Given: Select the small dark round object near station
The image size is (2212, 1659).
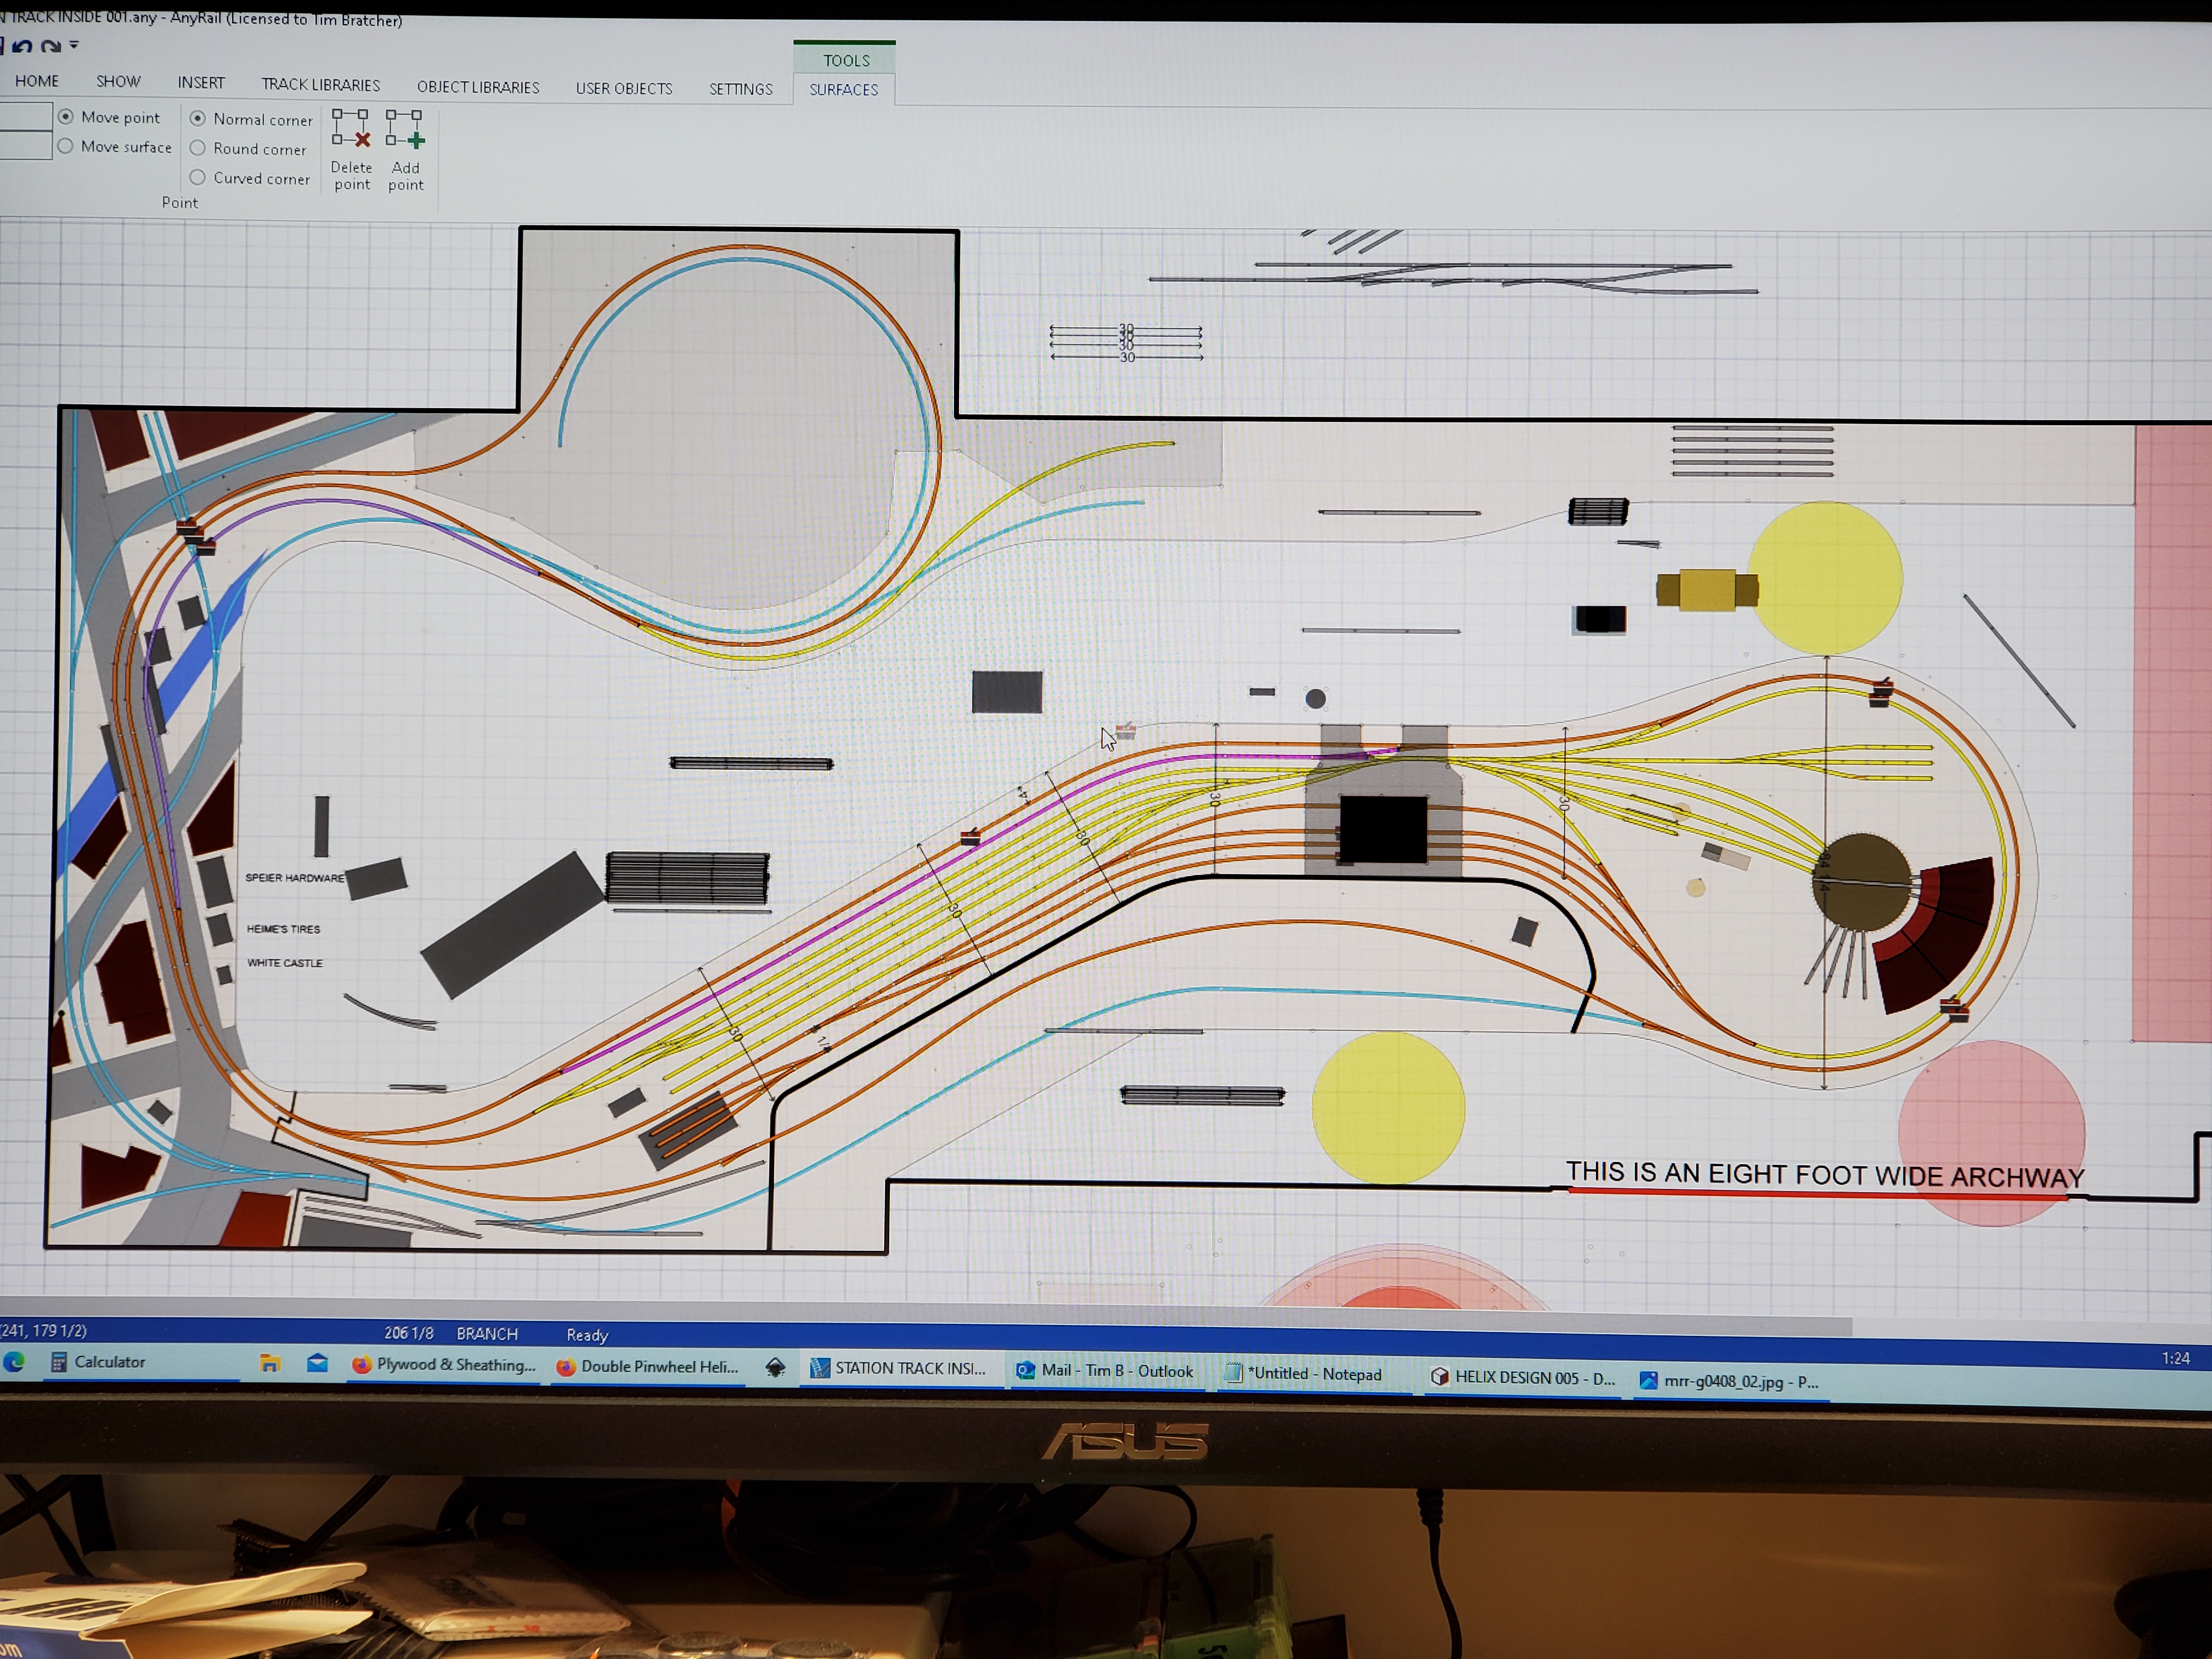Looking at the screenshot, I should coord(1315,699).
